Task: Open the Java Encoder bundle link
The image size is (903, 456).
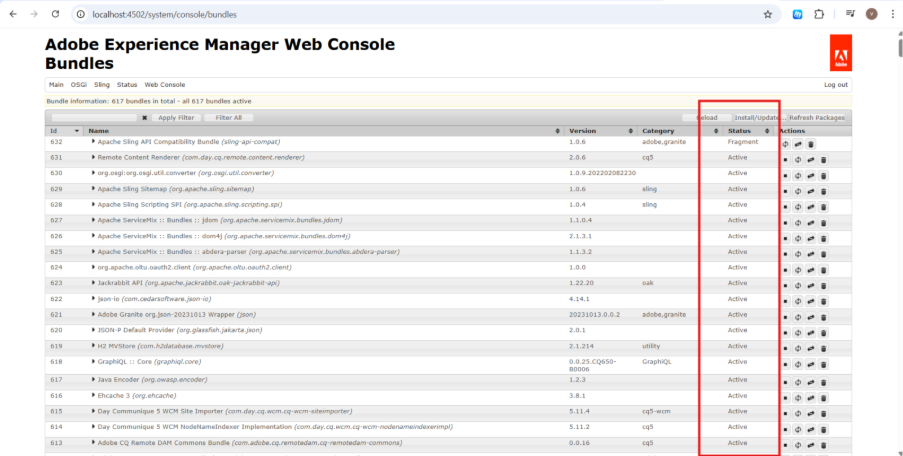Action: click(x=152, y=379)
